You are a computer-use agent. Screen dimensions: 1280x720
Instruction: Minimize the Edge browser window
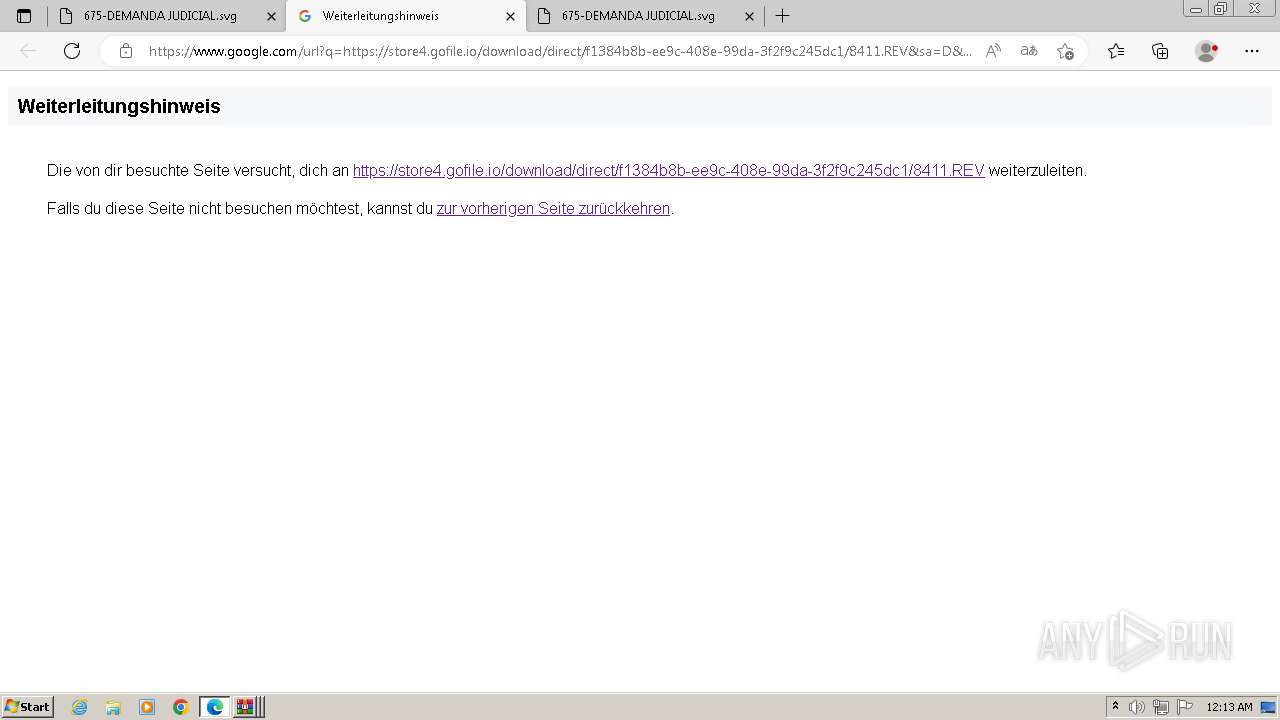tap(1196, 8)
